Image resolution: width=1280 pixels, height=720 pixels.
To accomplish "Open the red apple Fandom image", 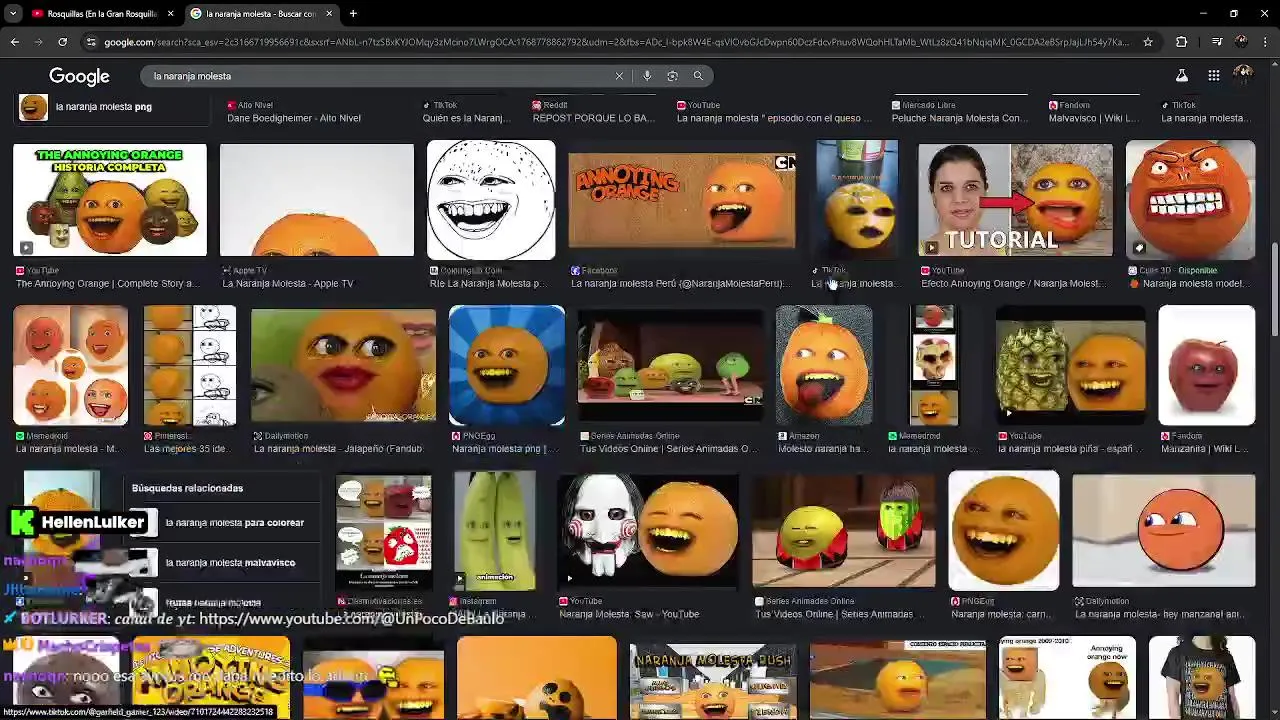I will coord(1206,366).
